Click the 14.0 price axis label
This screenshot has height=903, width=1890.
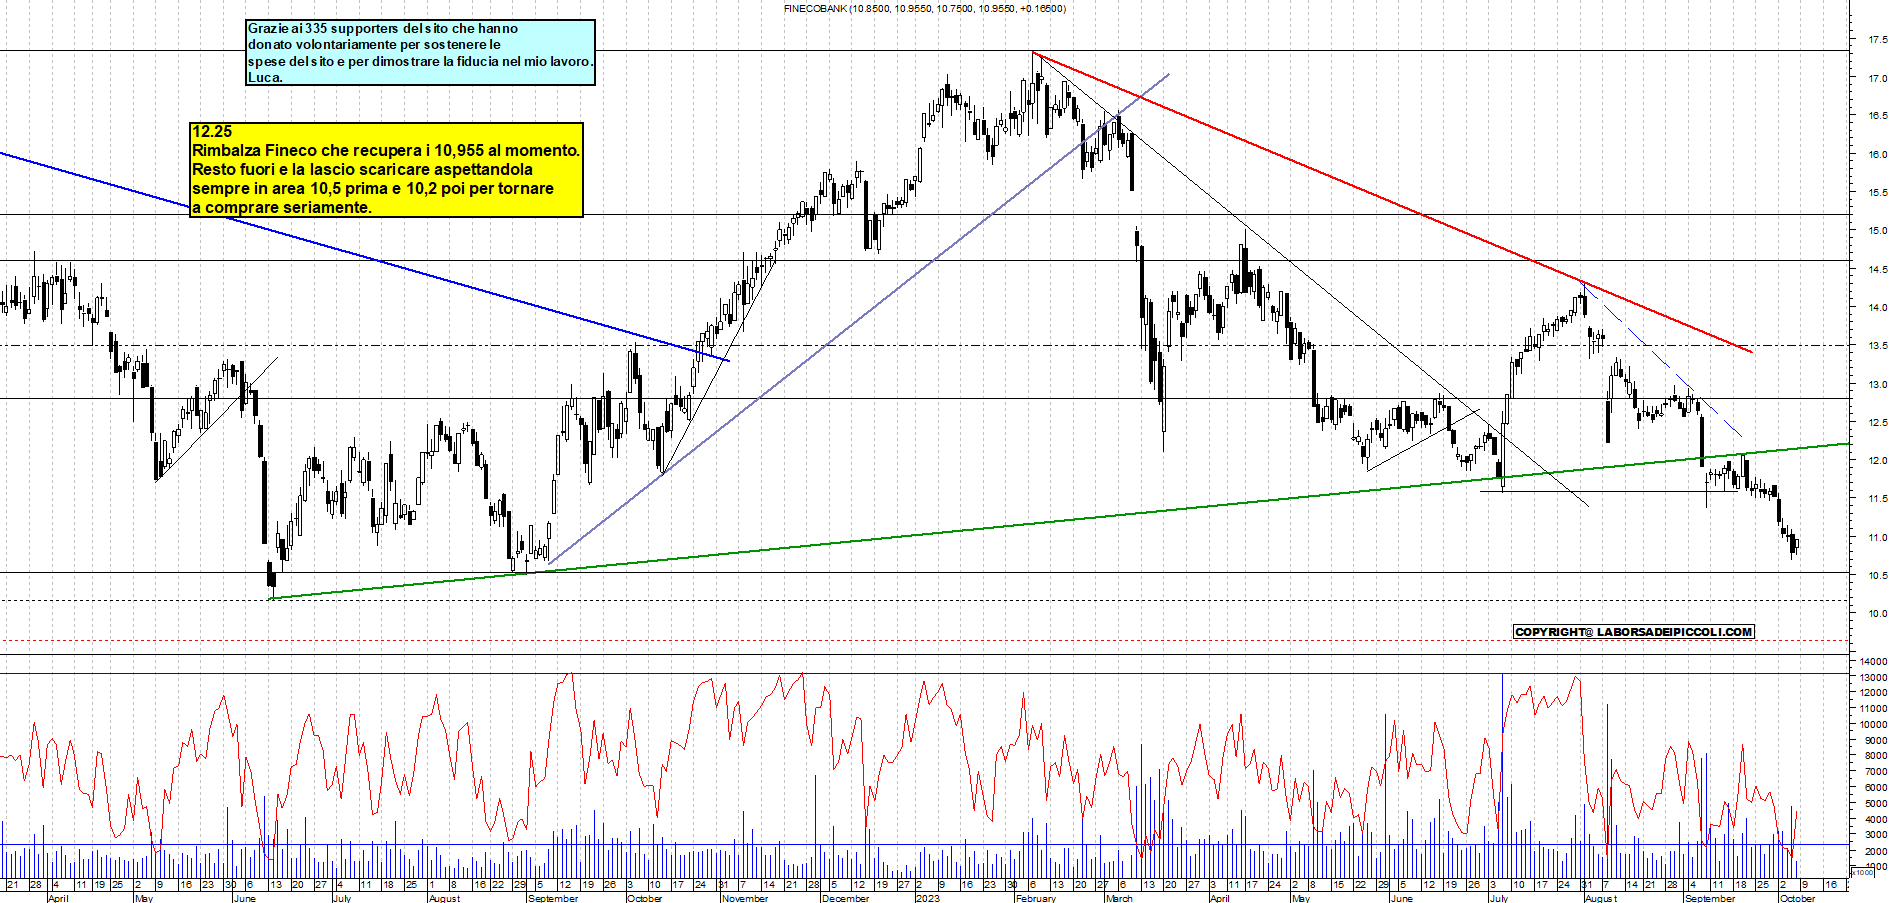tap(1877, 308)
